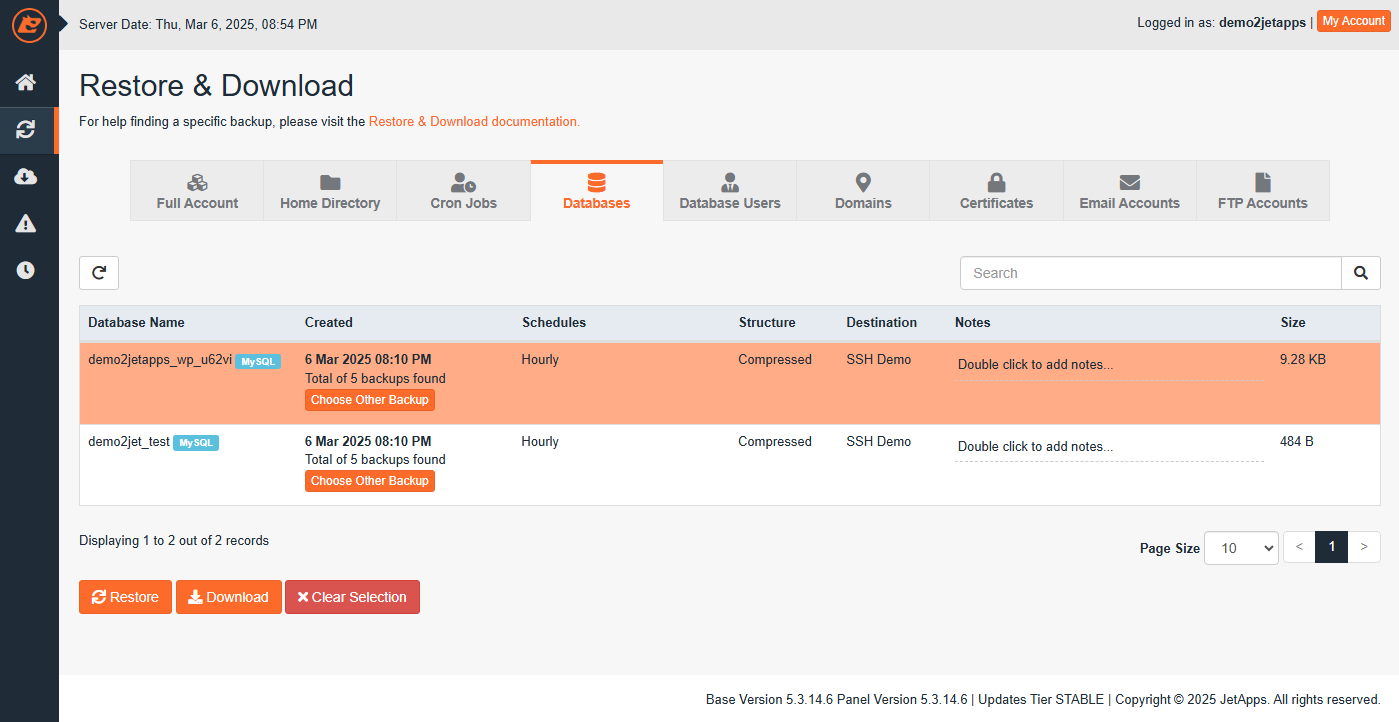Viewport: 1399px width, 722px height.
Task: Switch to the Email Accounts tab
Action: (x=1129, y=191)
